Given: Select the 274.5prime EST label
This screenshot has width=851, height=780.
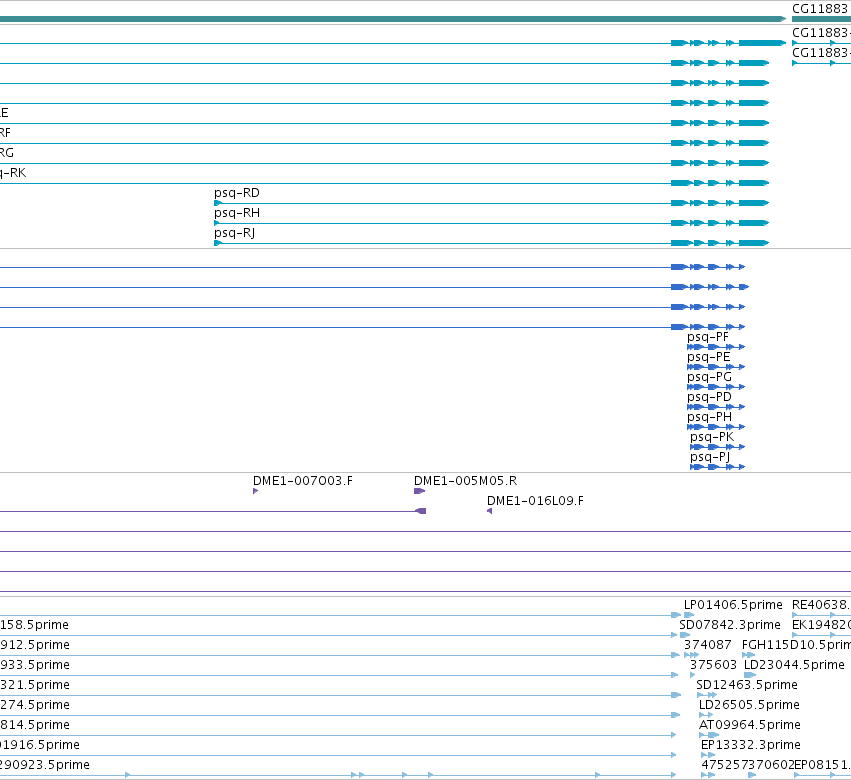Looking at the screenshot, I should tap(35, 705).
